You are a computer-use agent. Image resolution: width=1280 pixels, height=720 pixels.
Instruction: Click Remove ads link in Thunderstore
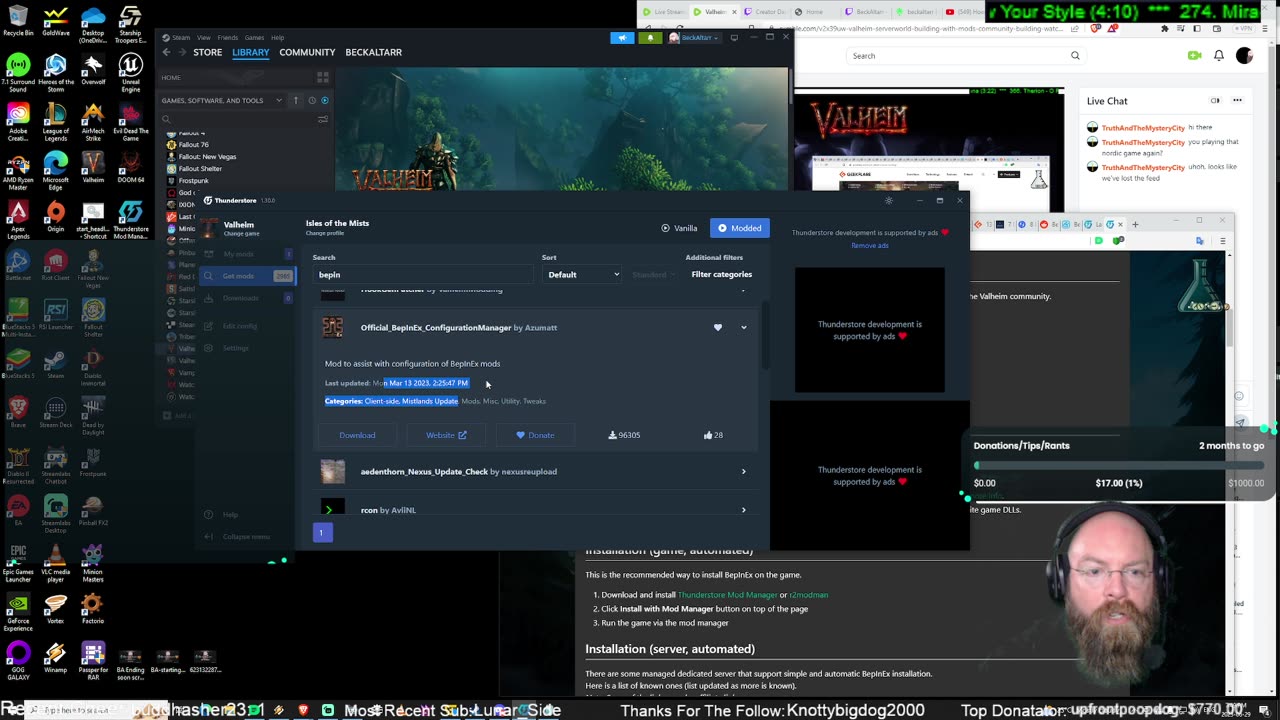click(869, 245)
